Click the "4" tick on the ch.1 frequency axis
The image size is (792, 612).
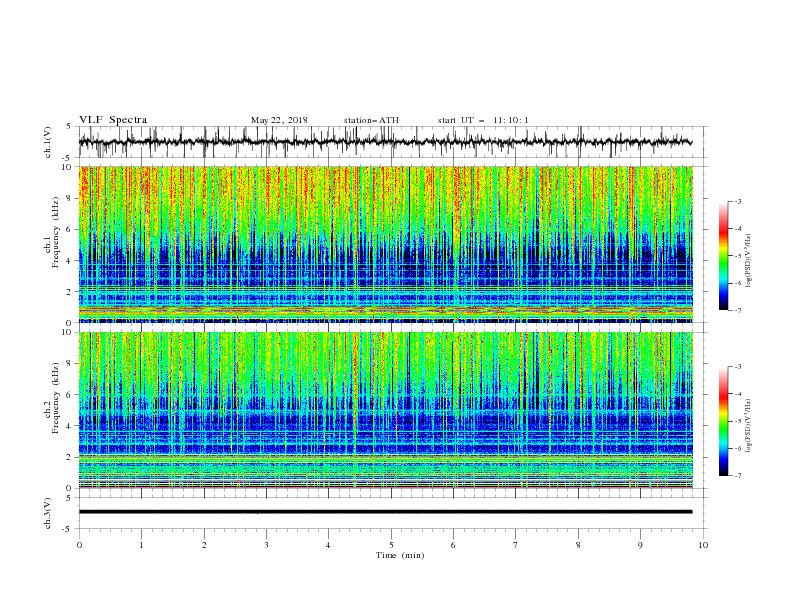[x=70, y=261]
